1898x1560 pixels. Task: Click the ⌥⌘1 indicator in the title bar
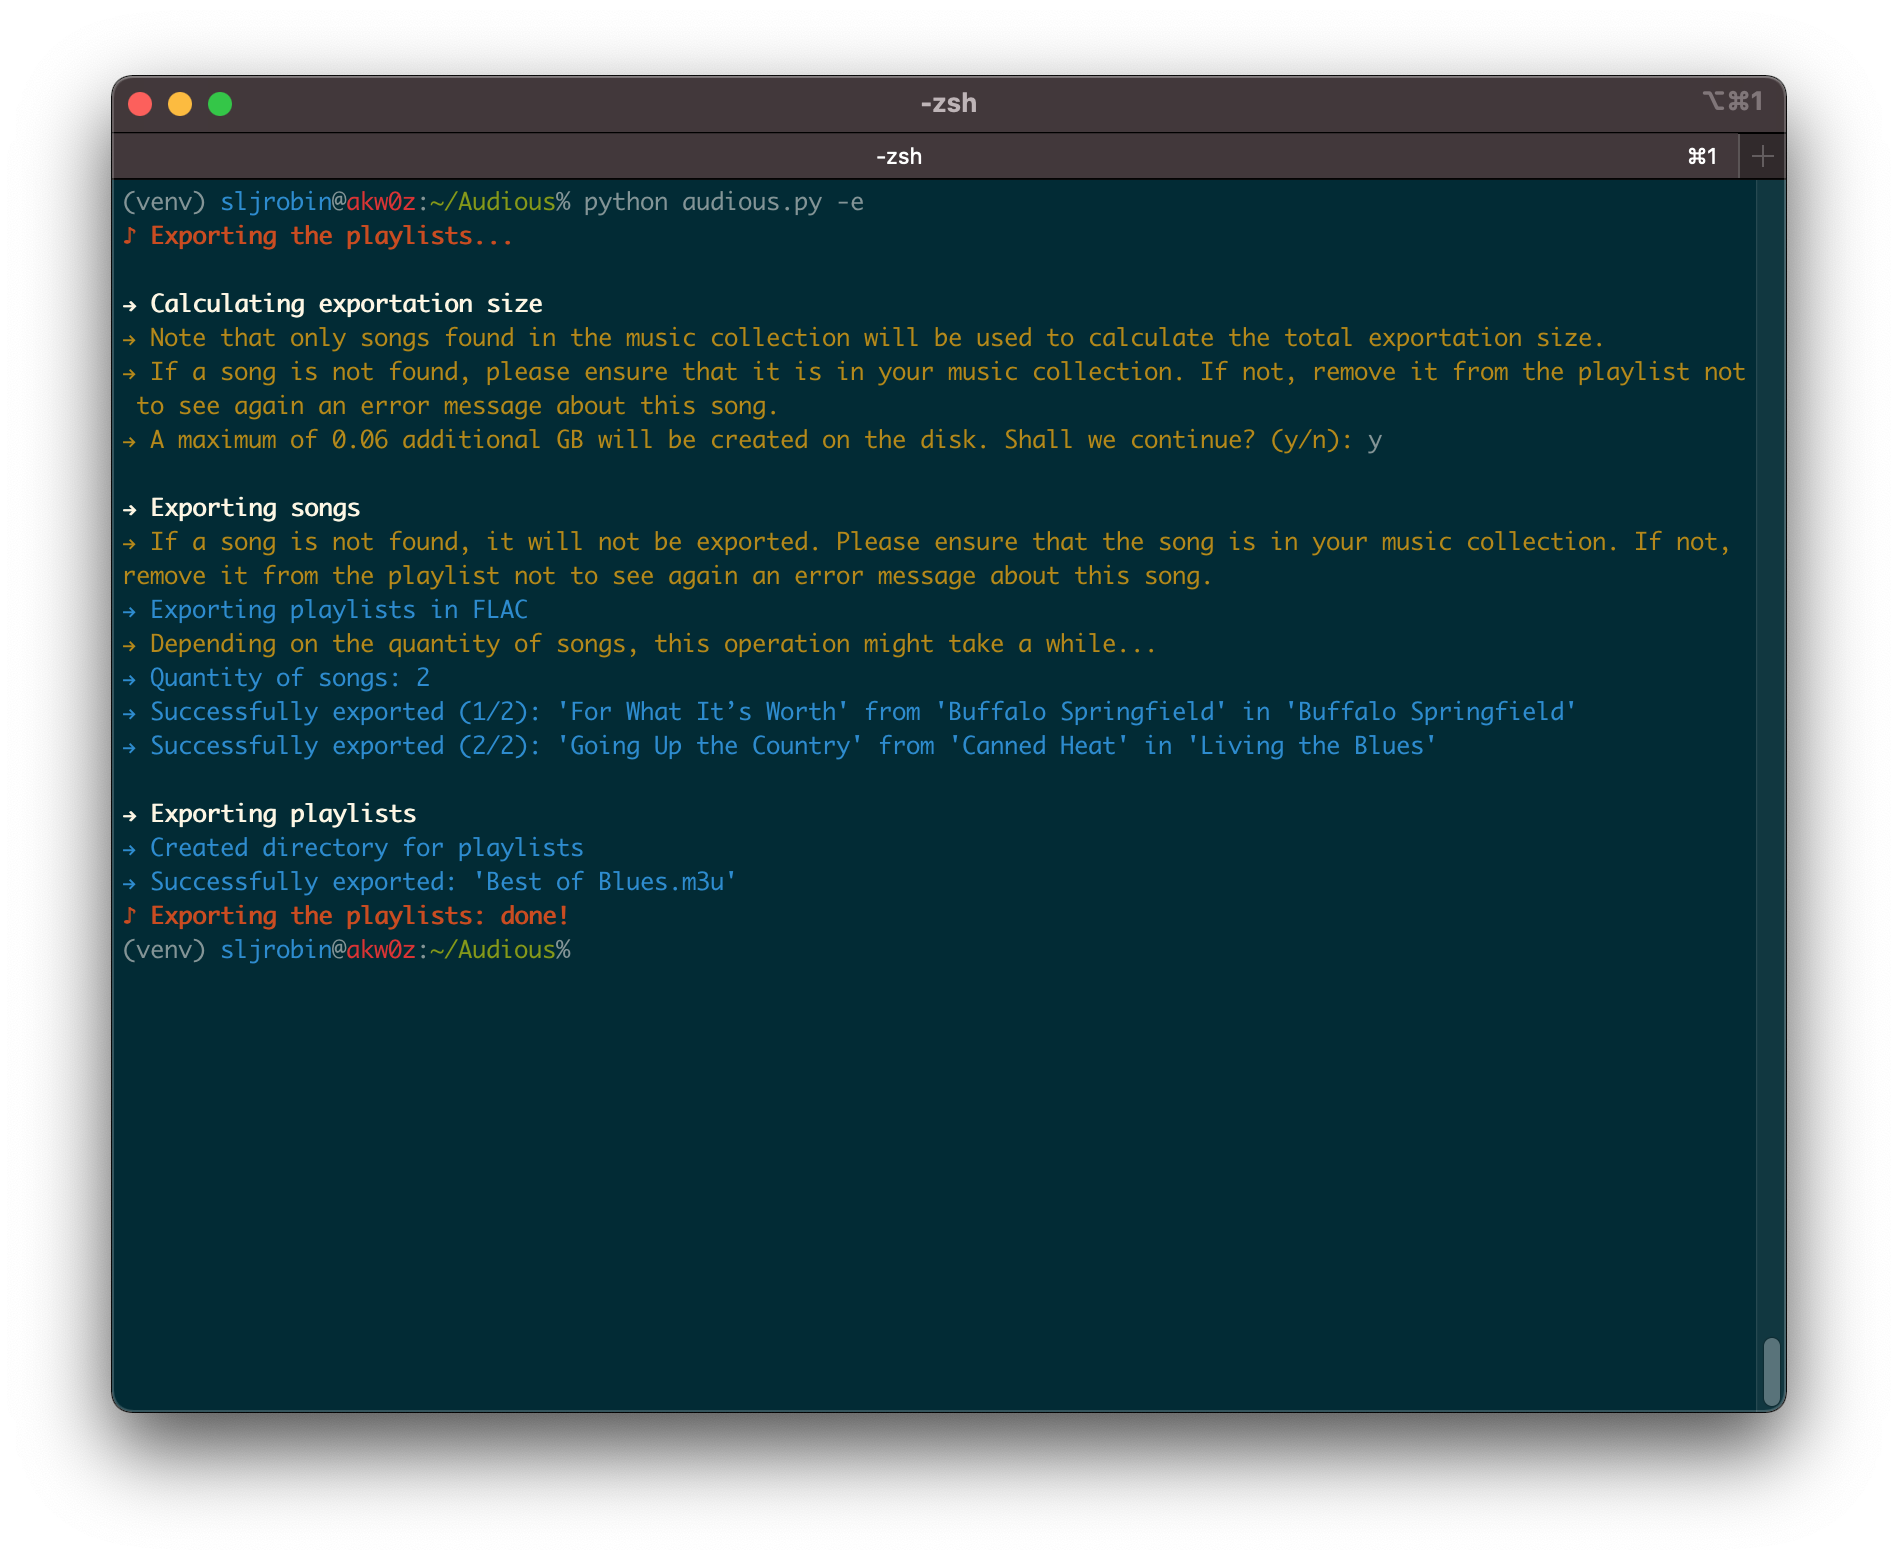point(1732,102)
